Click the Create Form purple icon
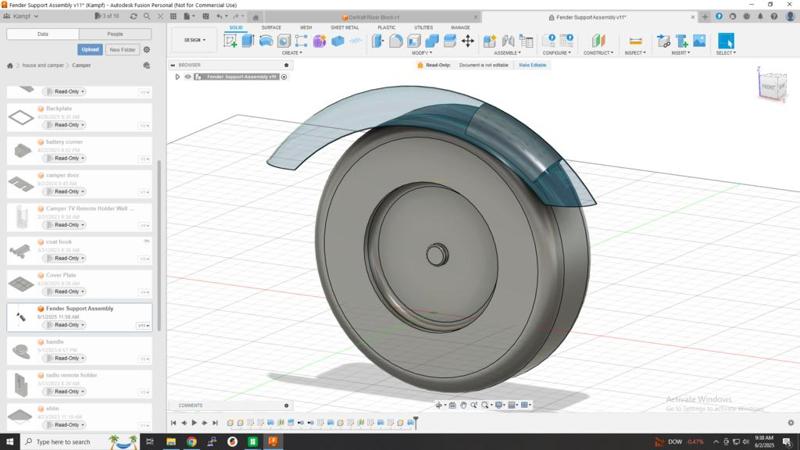The height and width of the screenshot is (450, 800). point(319,41)
